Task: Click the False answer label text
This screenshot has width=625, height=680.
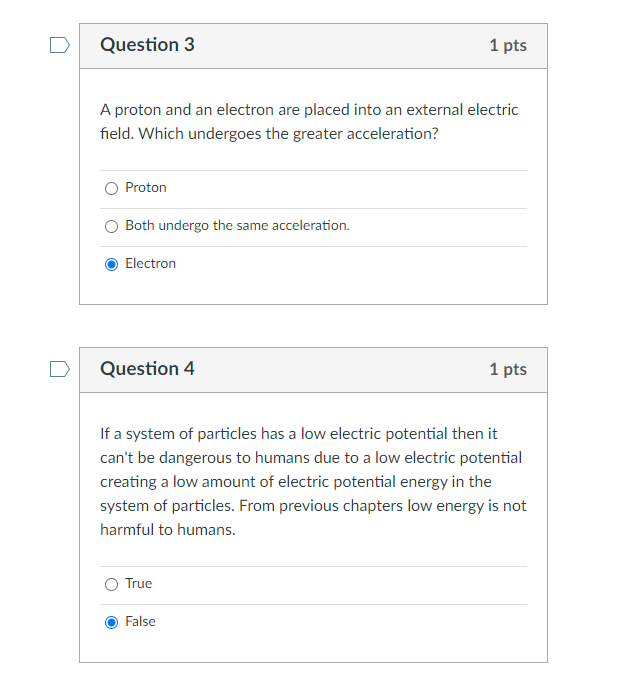Action: [140, 621]
